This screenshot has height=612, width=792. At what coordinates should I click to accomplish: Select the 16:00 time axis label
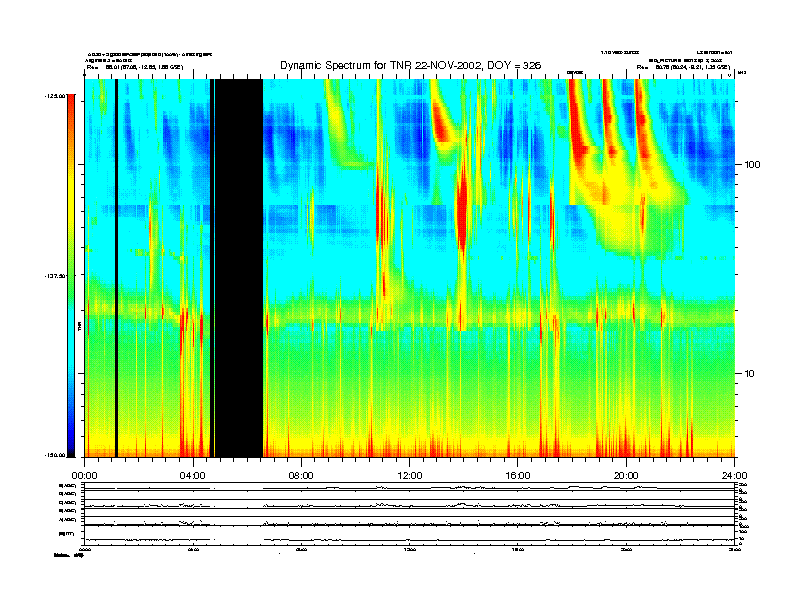(518, 476)
